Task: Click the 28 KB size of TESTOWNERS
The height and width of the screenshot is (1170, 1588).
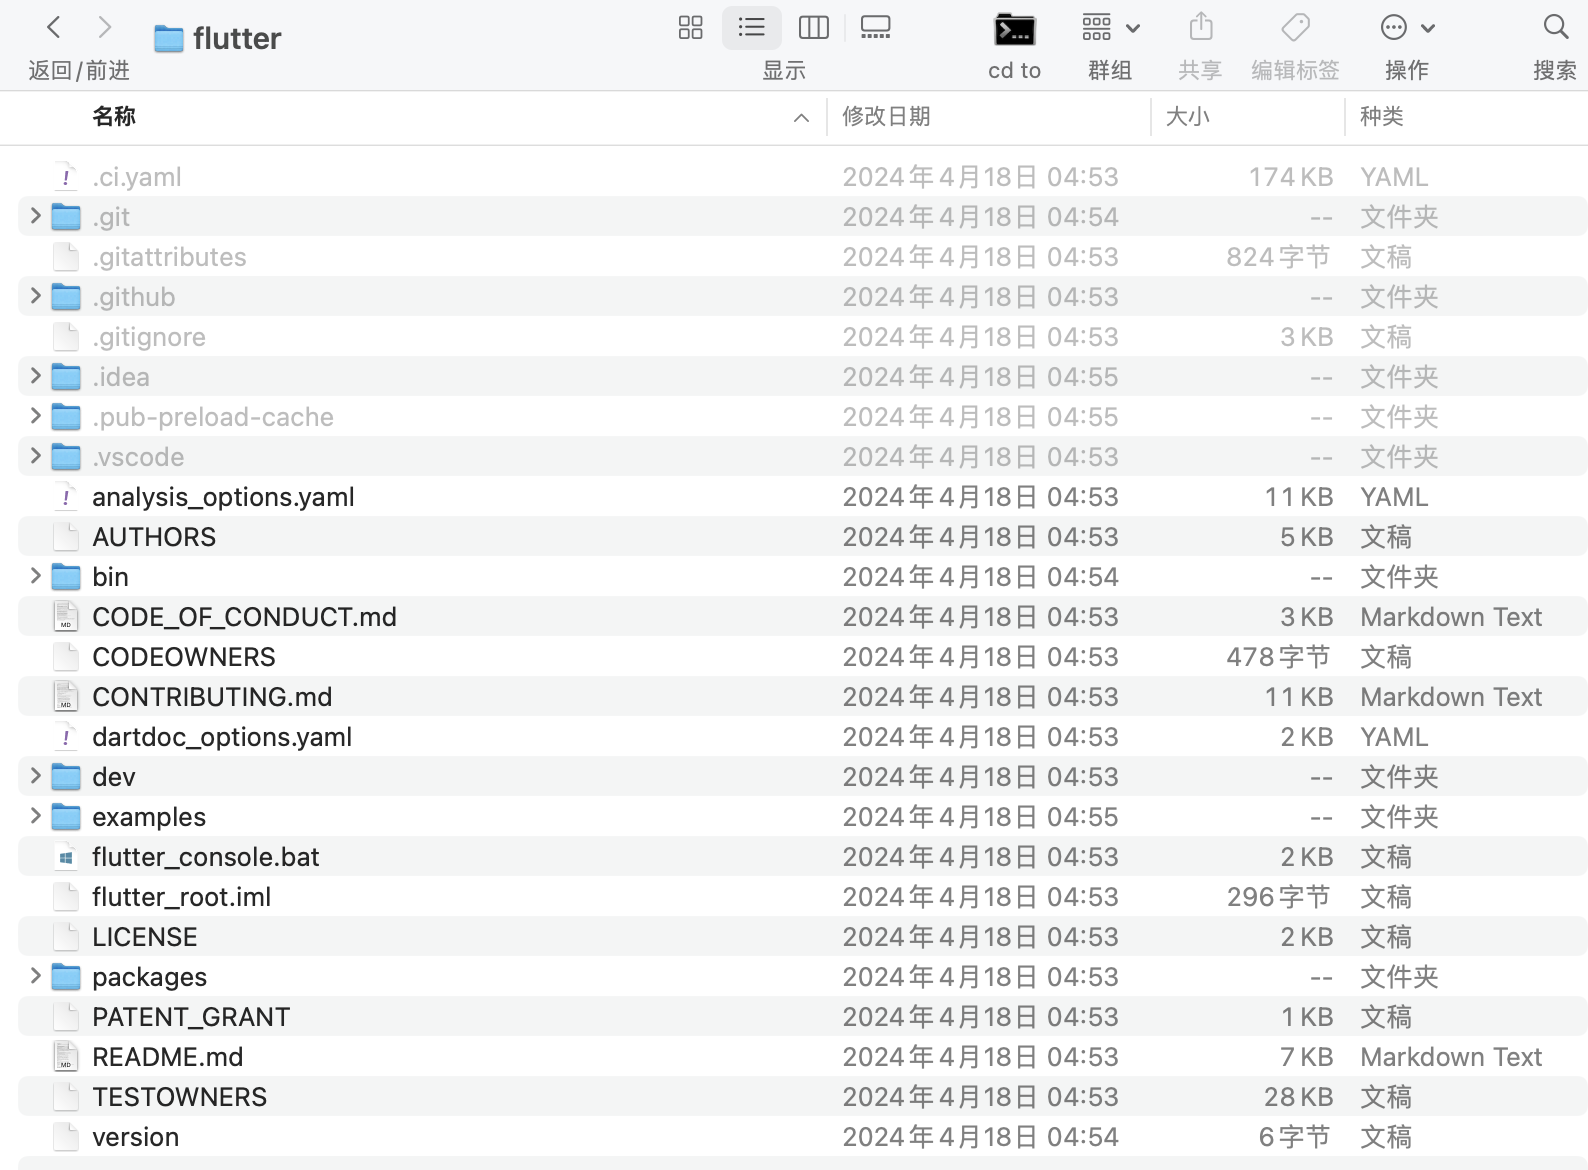Action: pyautogui.click(x=1299, y=1097)
